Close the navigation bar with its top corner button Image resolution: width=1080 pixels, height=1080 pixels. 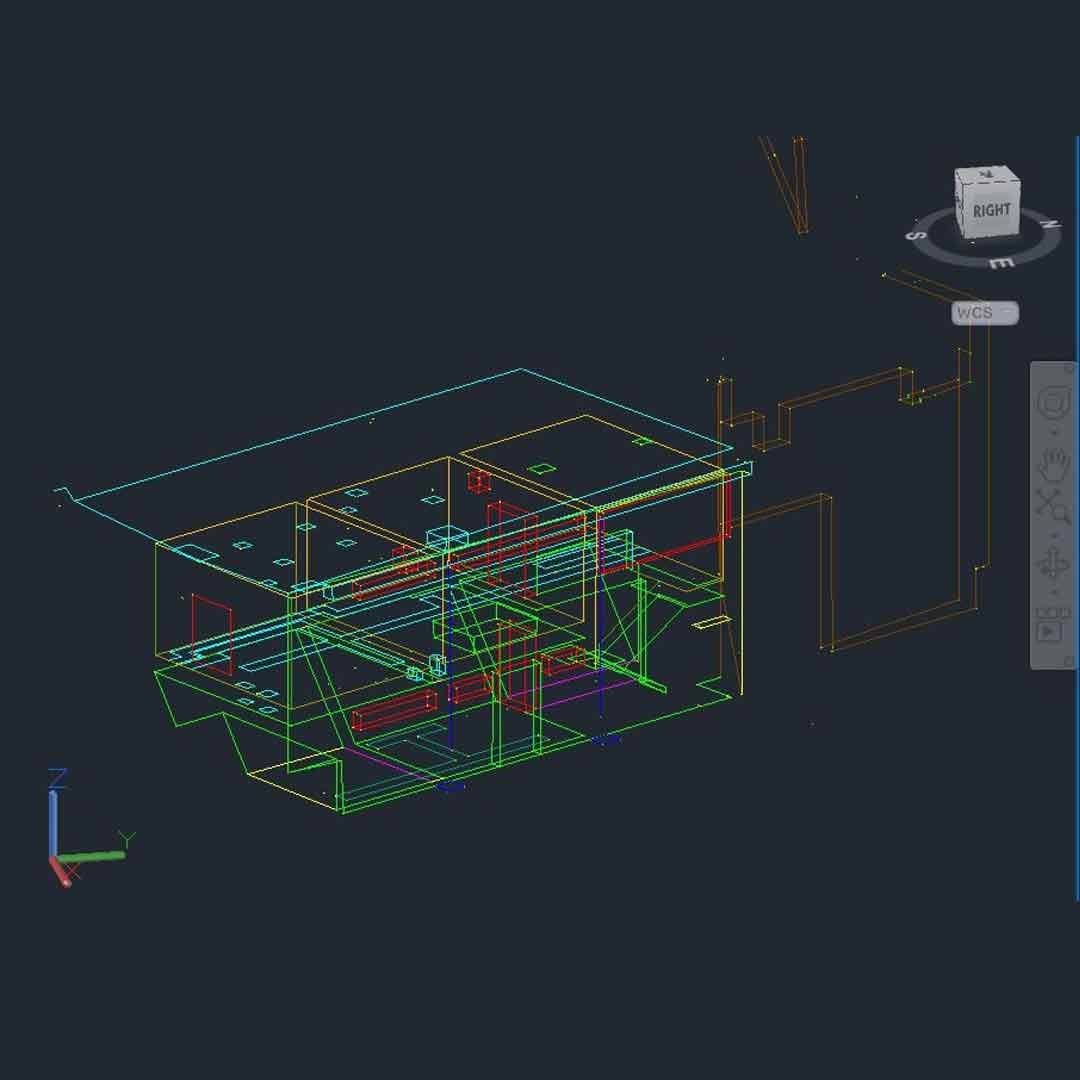click(1069, 368)
